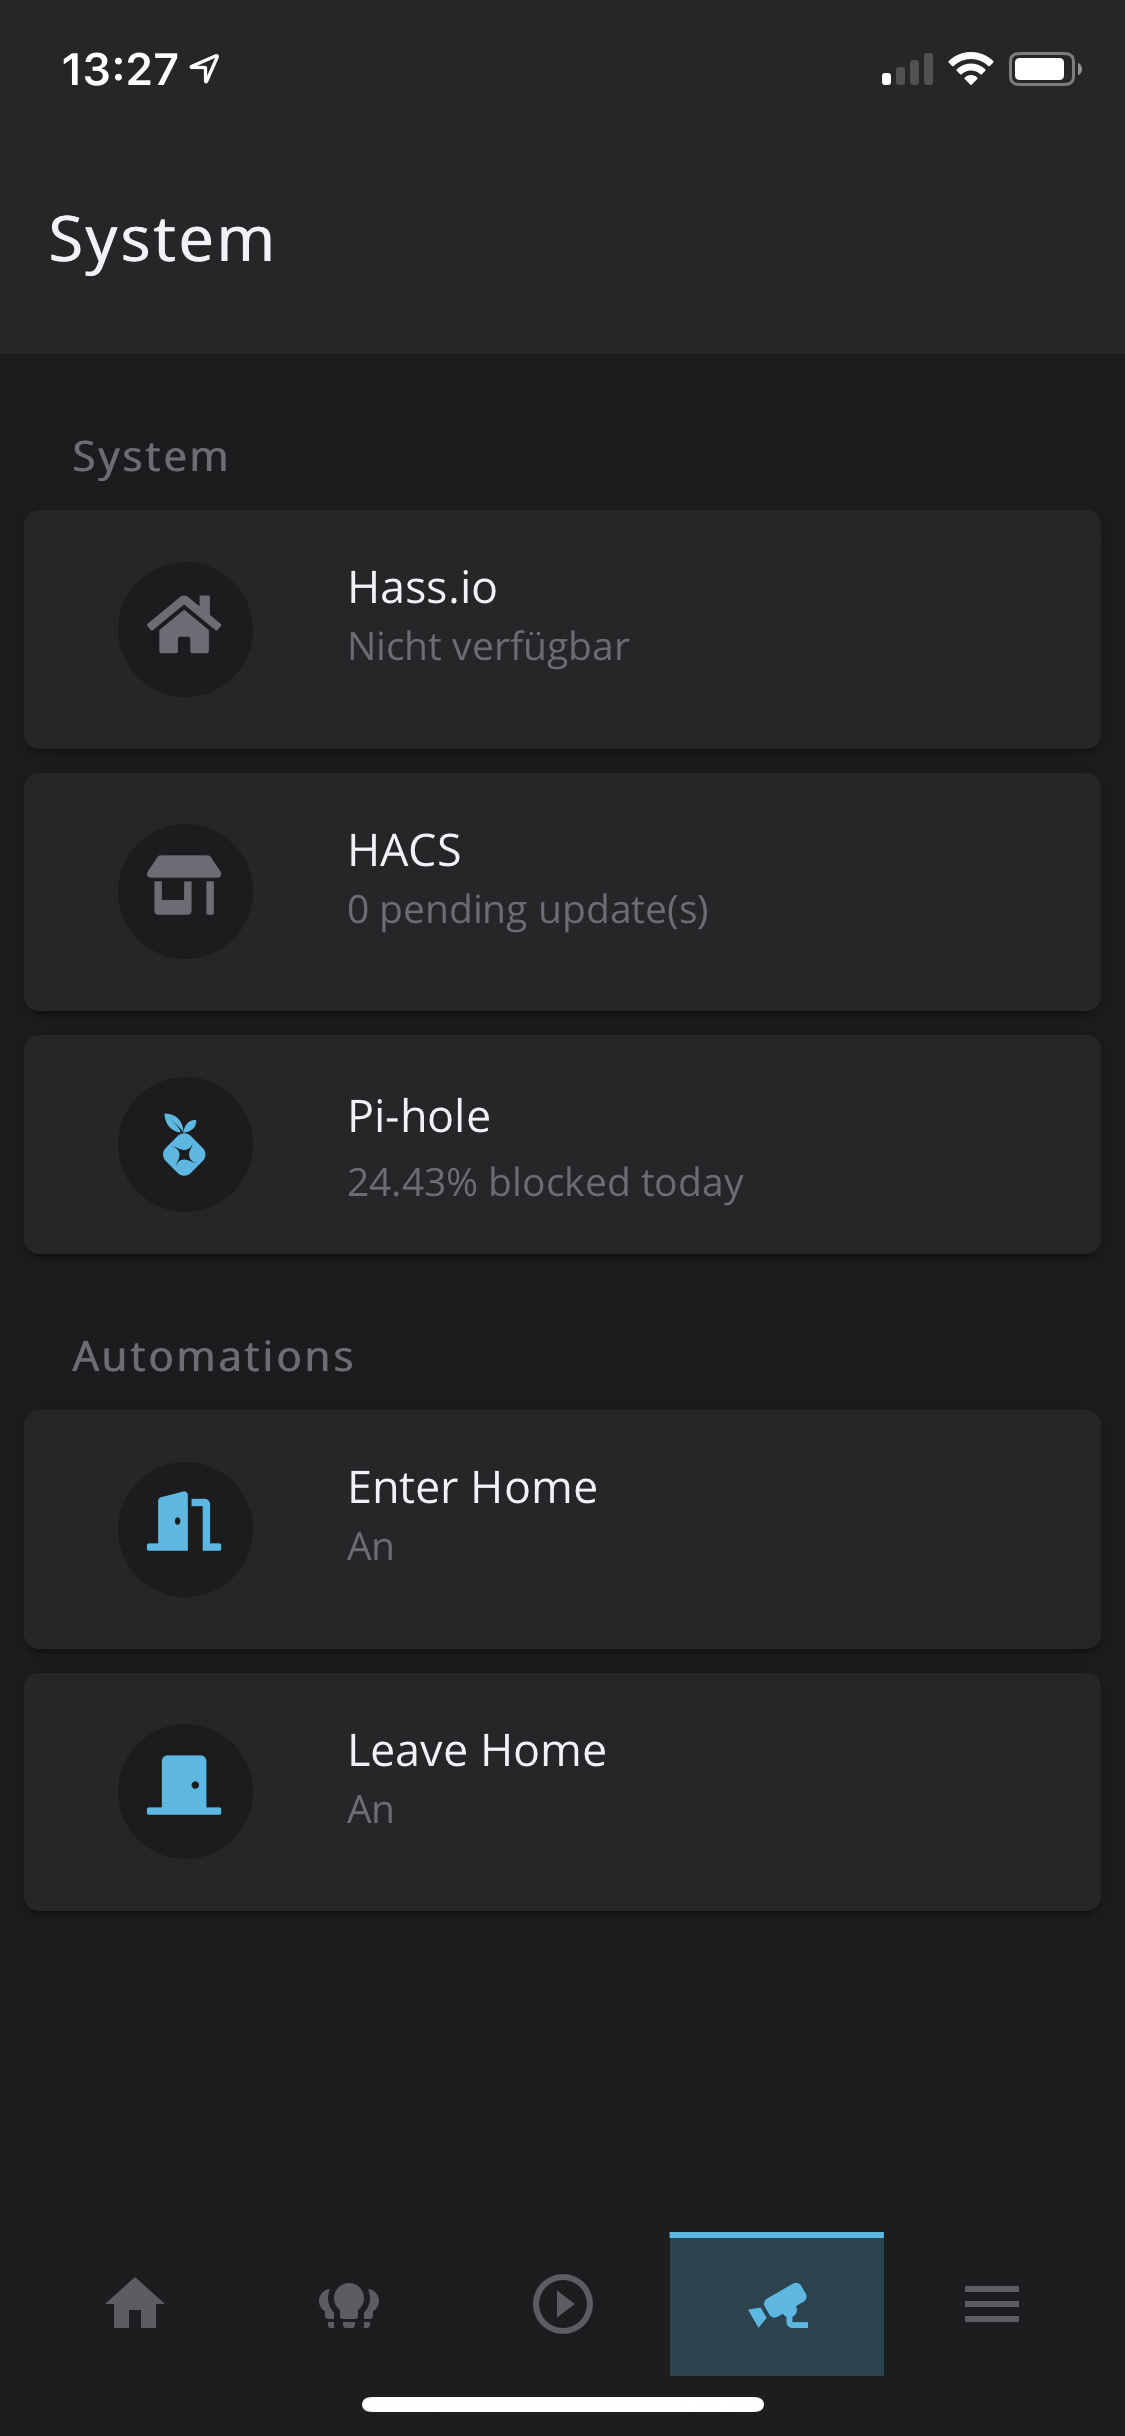
Task: Tap the Leave Home door icon
Action: 185,1790
